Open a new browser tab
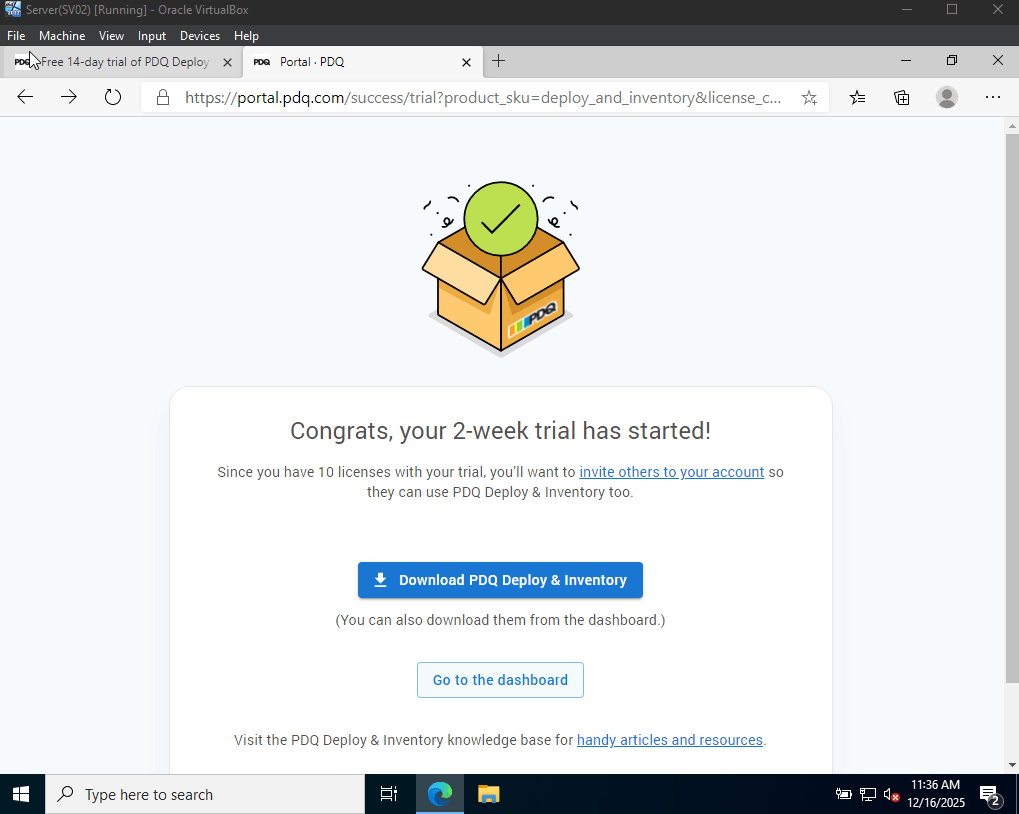Screen dimensions: 1019x814 pyautogui.click(x=498, y=61)
